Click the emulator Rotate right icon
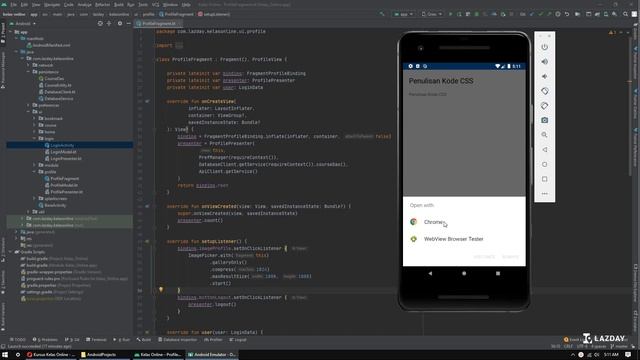The image size is (640, 360). (x=544, y=106)
